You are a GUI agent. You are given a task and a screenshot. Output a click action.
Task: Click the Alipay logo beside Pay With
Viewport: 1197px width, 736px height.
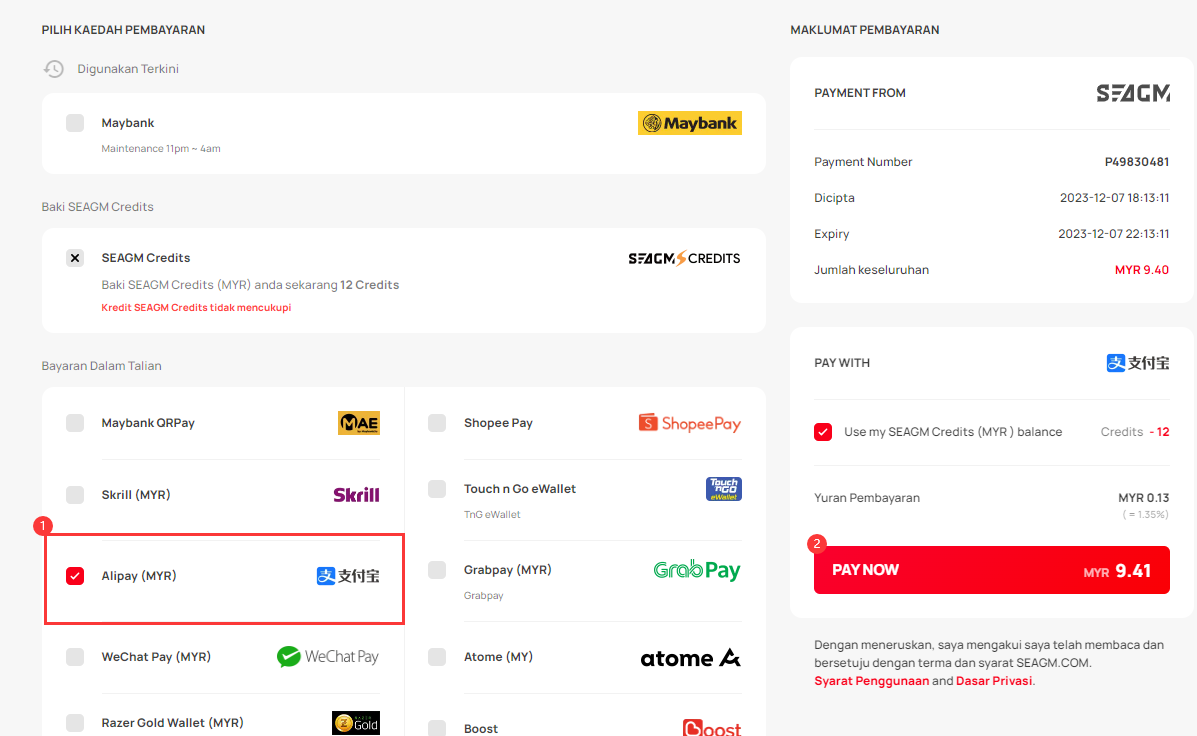pos(1137,363)
